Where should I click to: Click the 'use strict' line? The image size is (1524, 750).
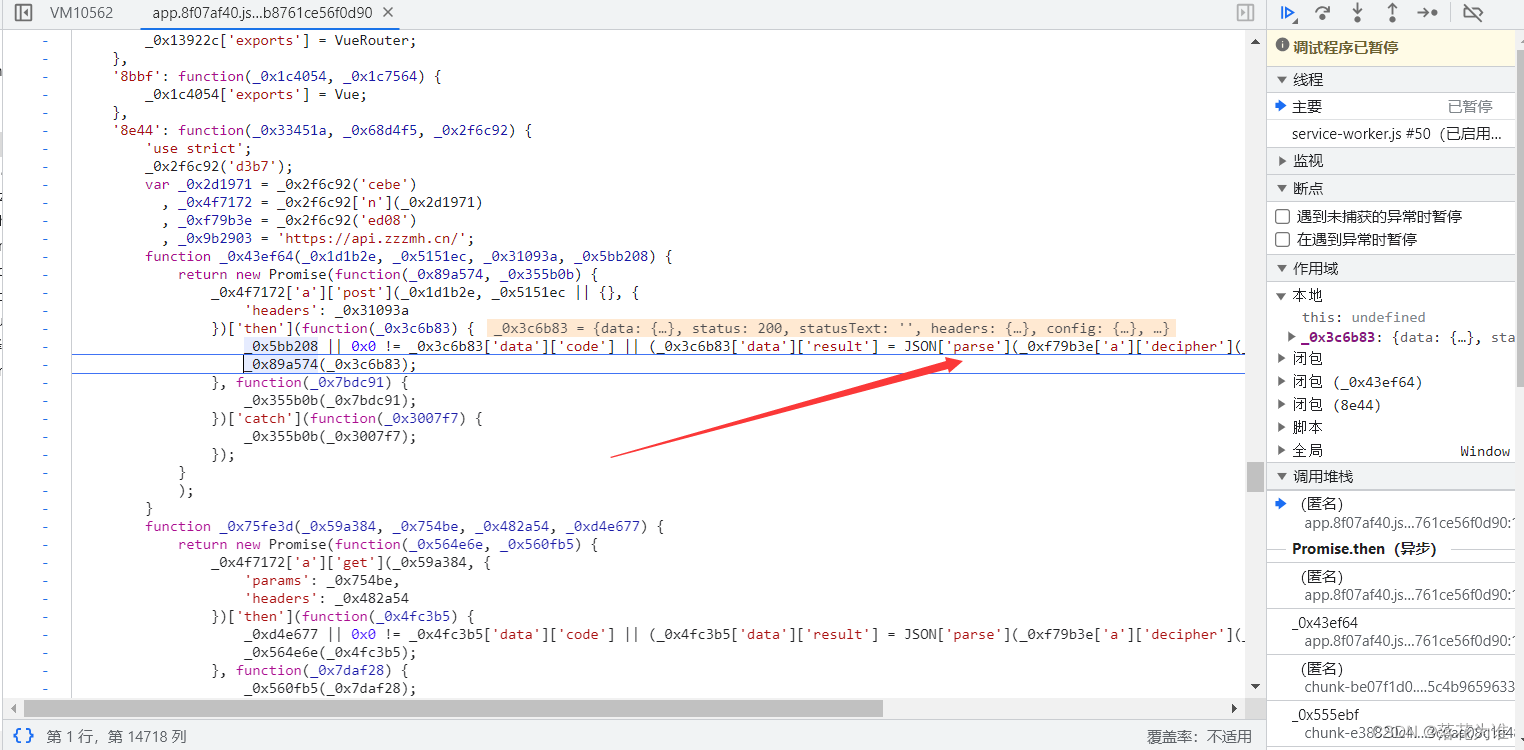coord(199,148)
